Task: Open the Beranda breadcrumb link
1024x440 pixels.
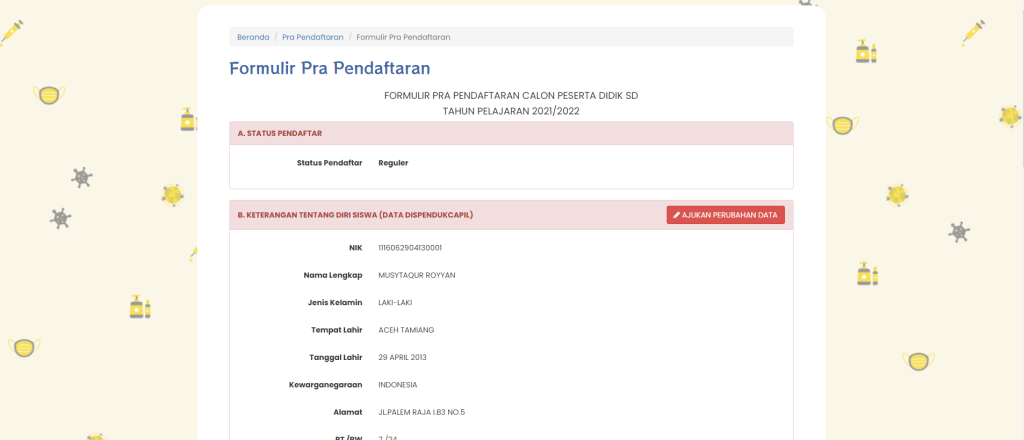Action: (x=253, y=37)
